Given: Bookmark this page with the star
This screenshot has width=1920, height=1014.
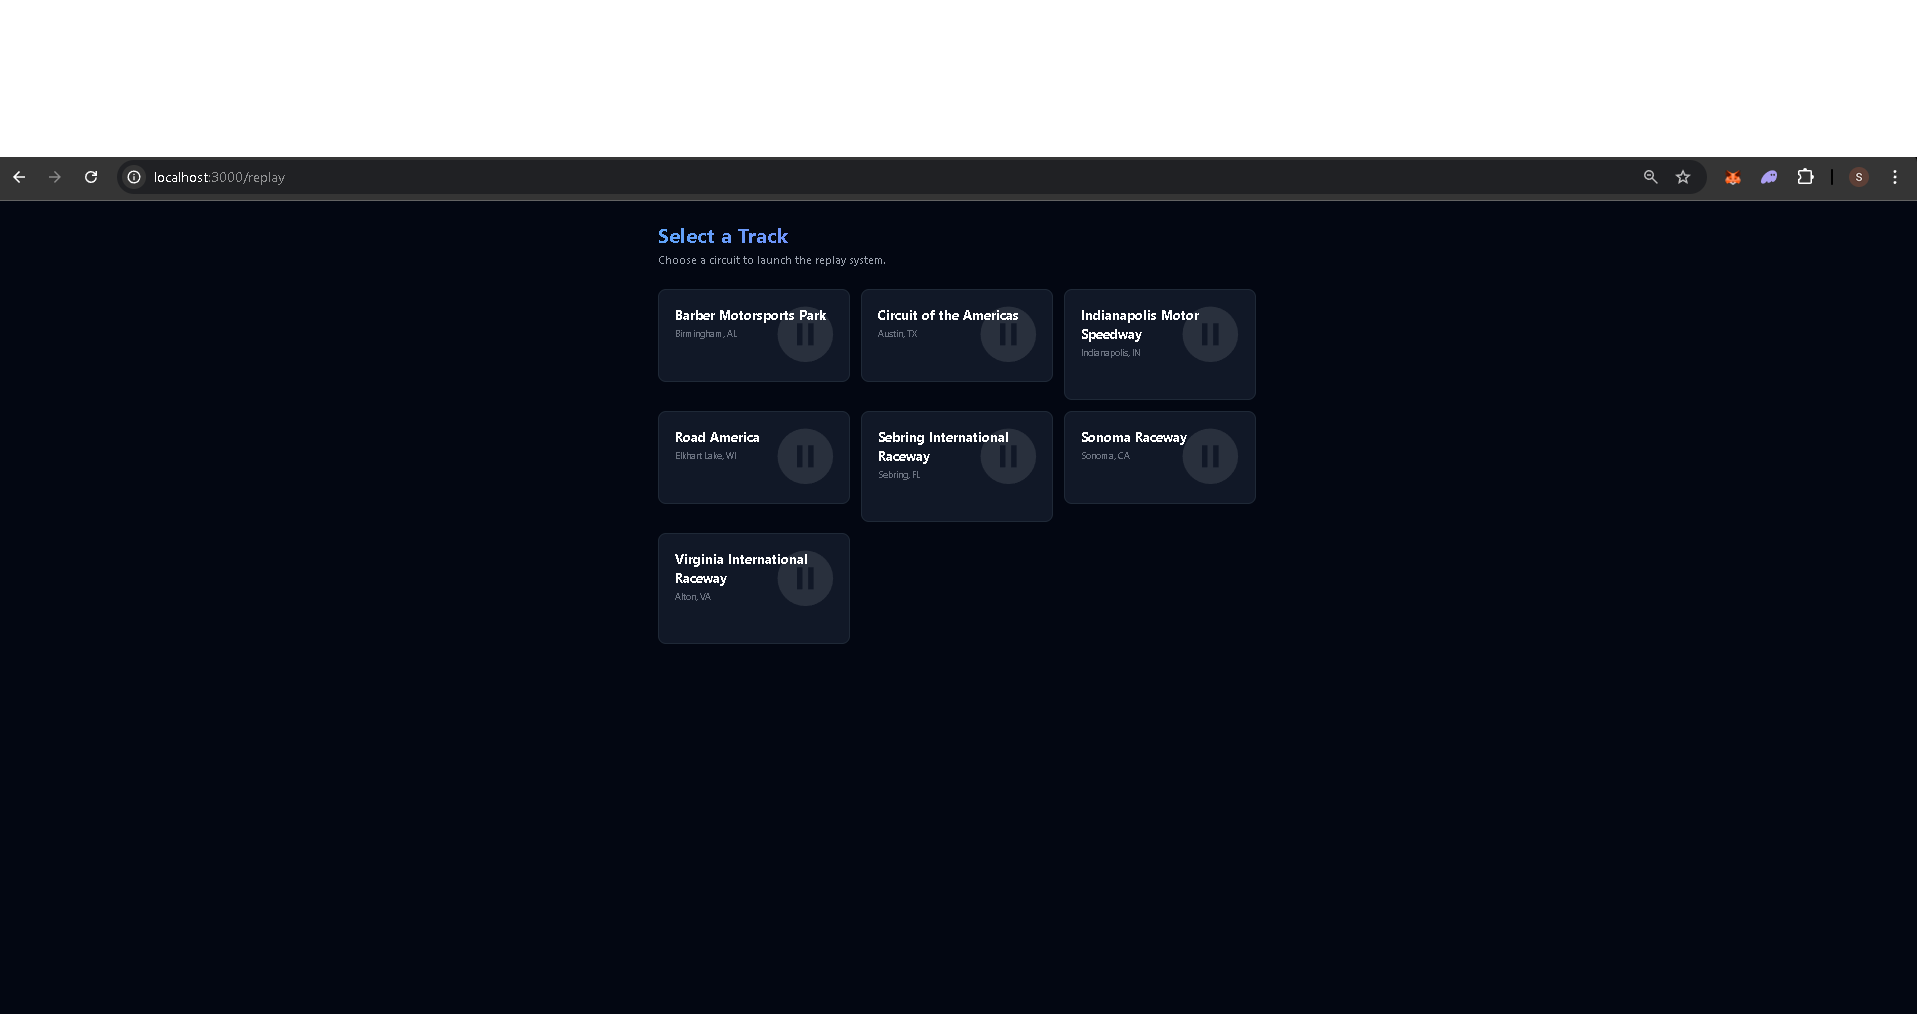Looking at the screenshot, I should (x=1683, y=177).
